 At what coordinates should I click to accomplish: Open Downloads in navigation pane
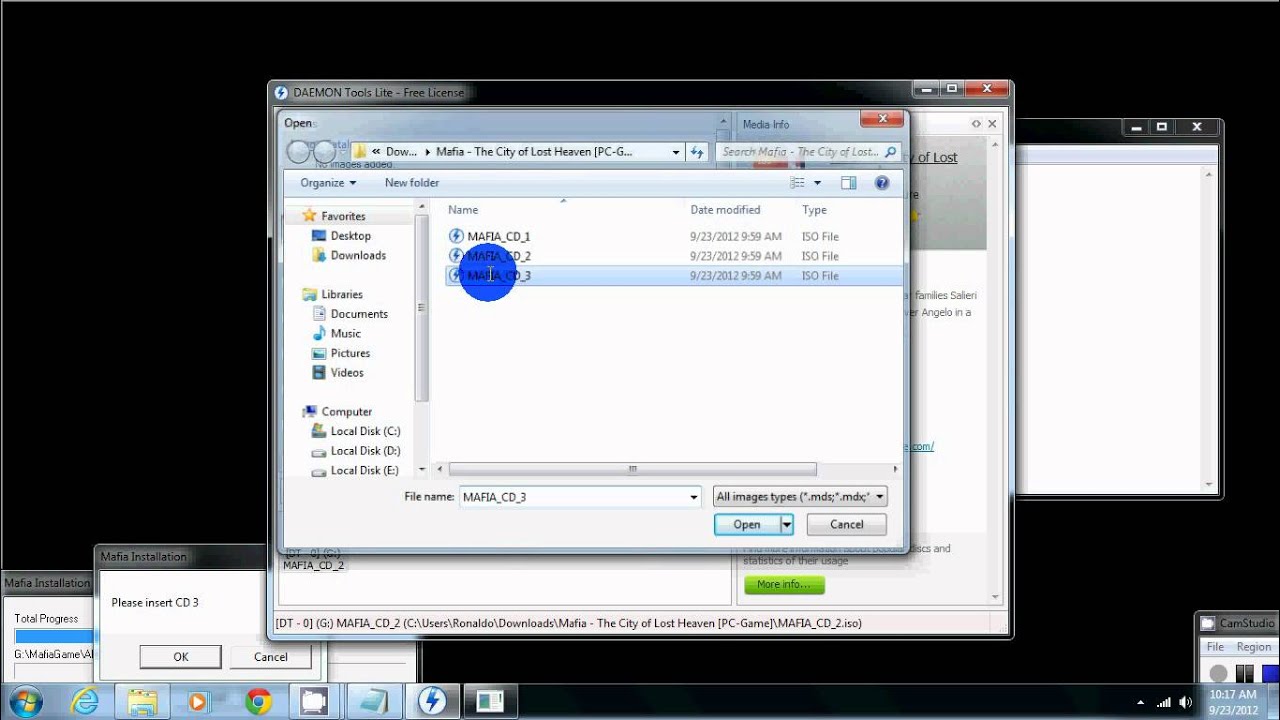[358, 255]
